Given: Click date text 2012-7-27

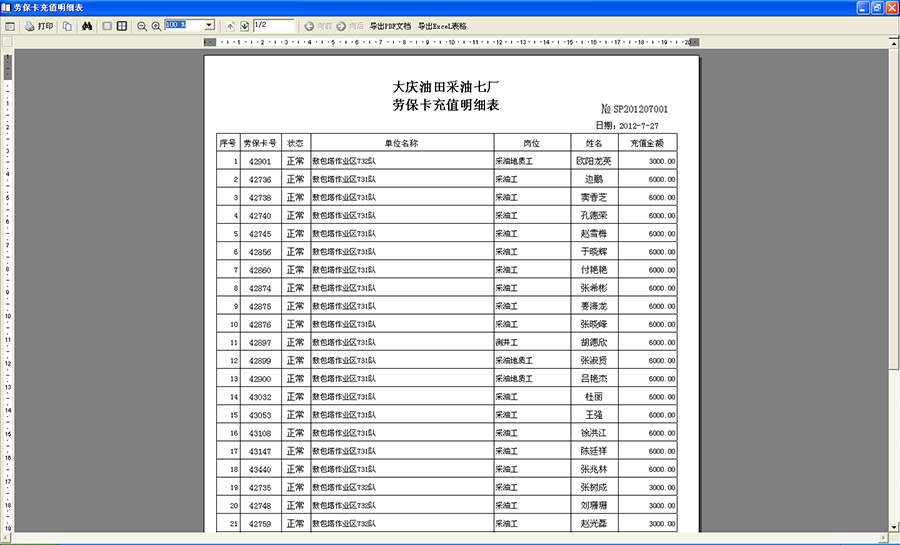Looking at the screenshot, I should (x=639, y=126).
